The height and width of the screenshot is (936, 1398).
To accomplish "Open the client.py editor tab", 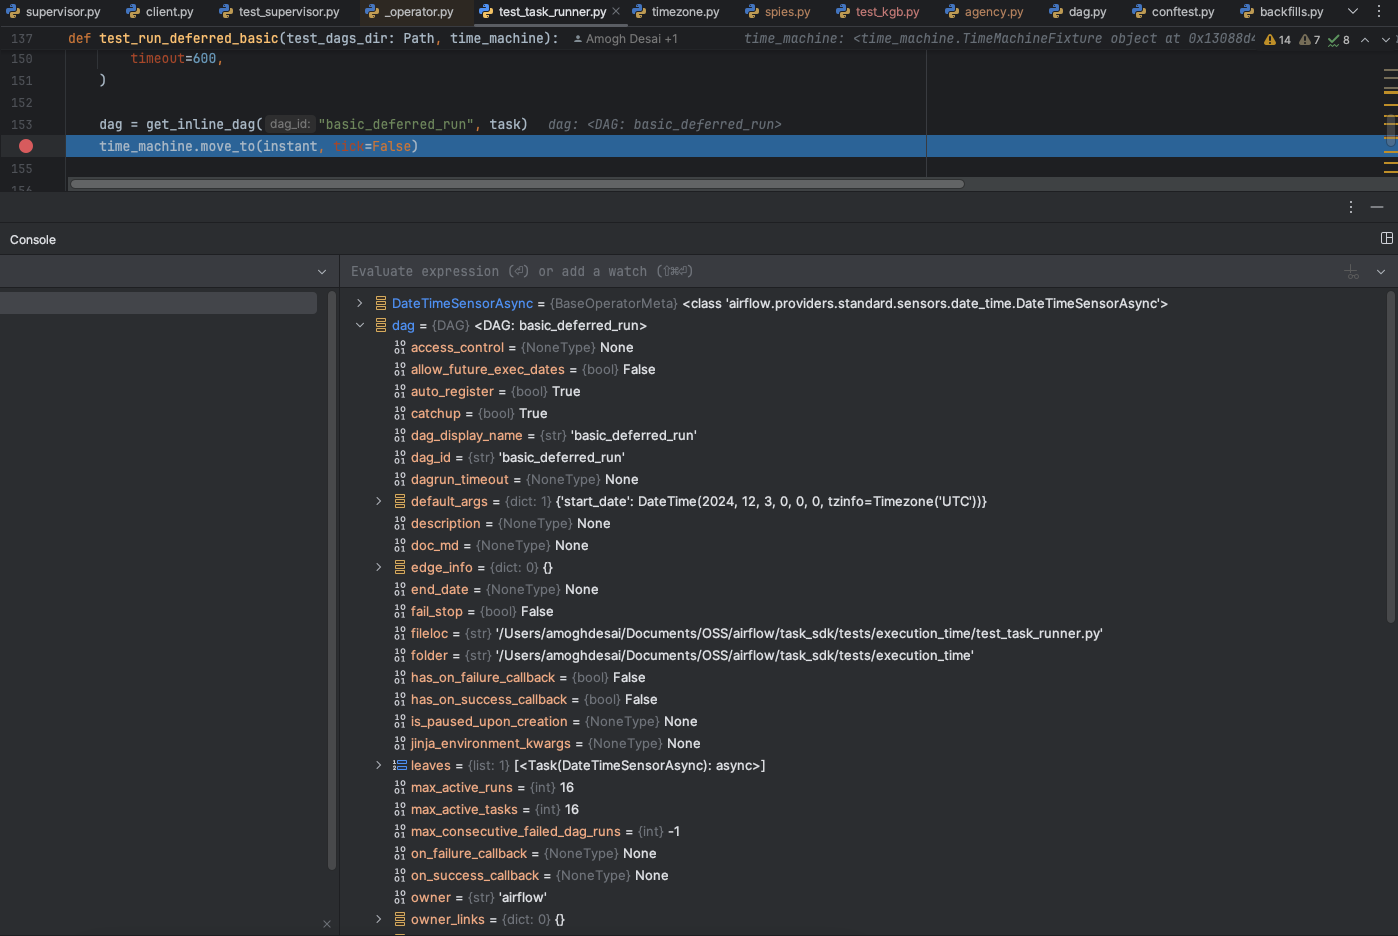I will coord(159,12).
